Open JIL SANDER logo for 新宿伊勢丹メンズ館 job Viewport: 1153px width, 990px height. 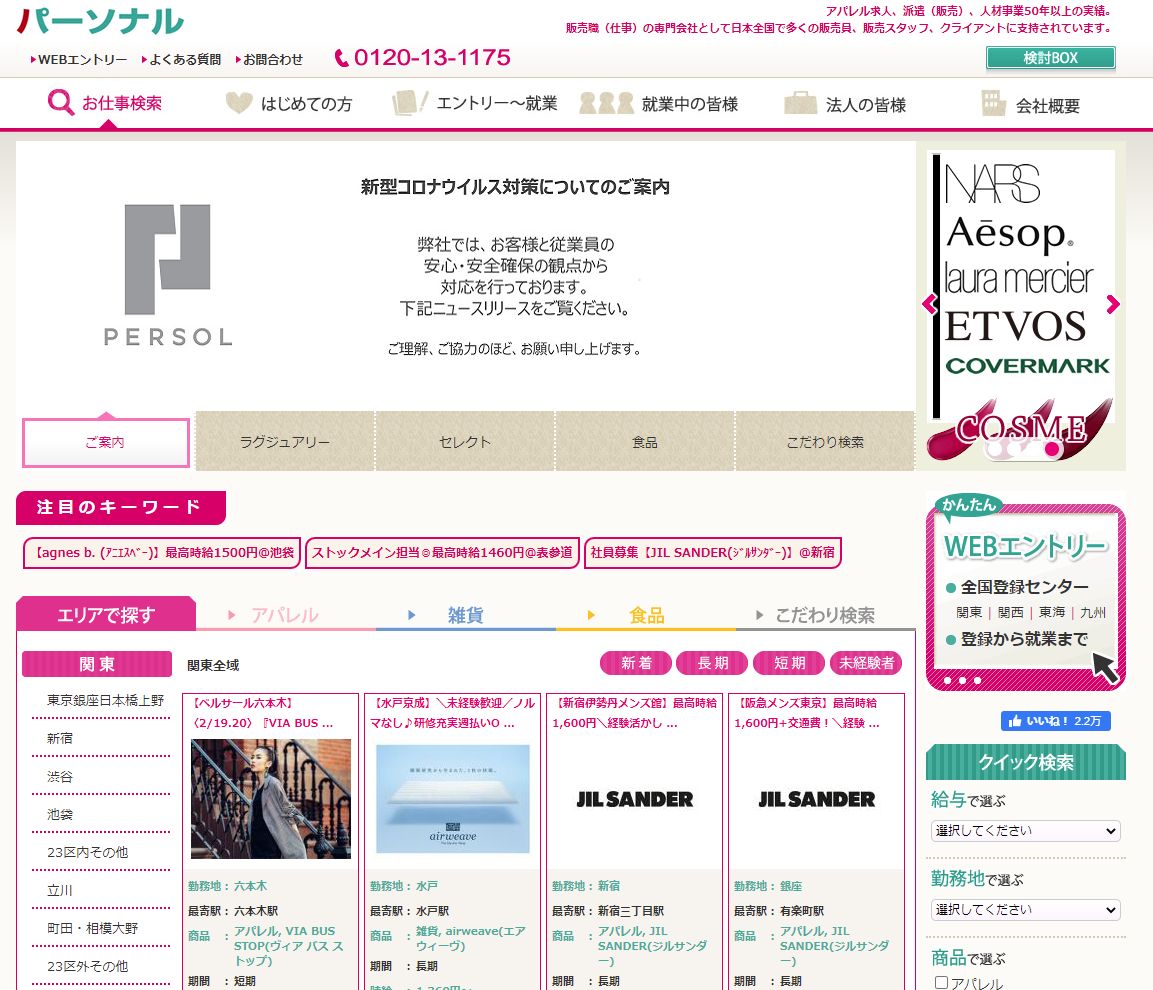pyautogui.click(x=635, y=800)
